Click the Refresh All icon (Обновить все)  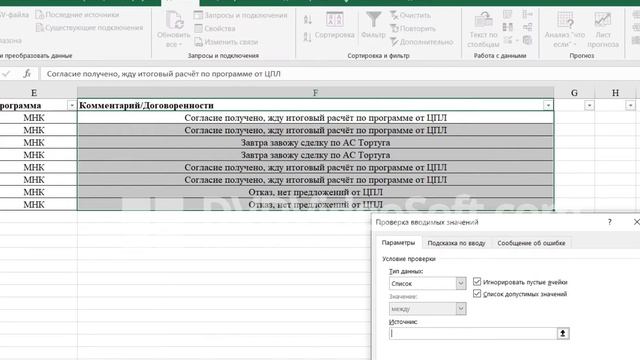coord(174,20)
